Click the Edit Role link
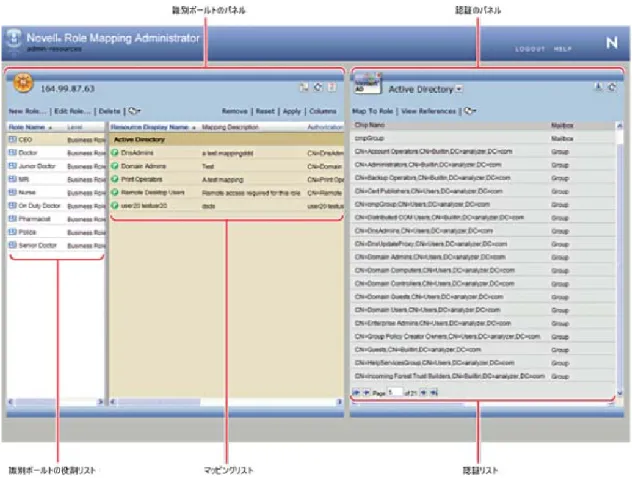632x478 pixels. coord(73,111)
